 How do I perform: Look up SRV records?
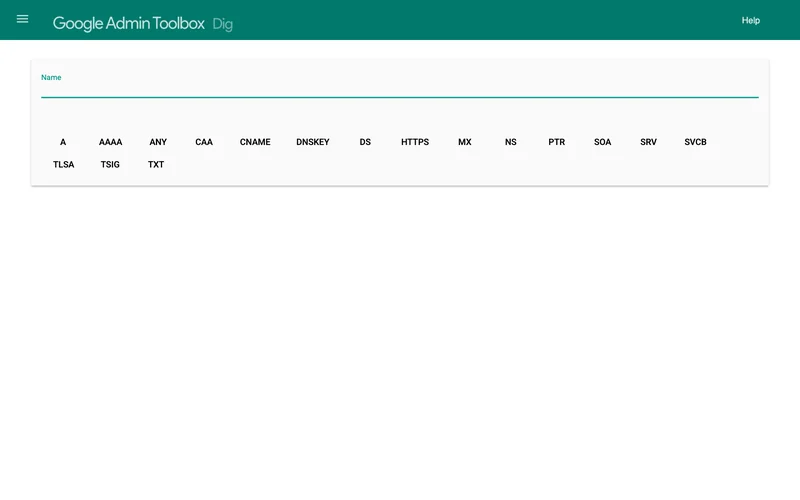(648, 142)
